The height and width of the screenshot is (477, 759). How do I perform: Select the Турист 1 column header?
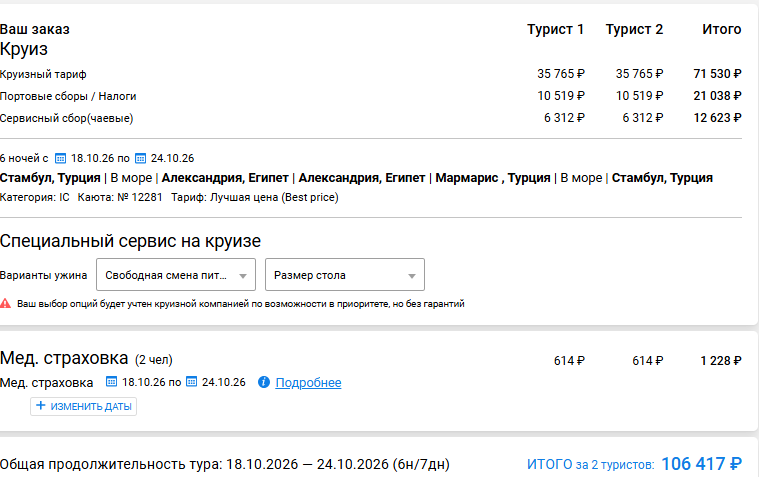(x=555, y=30)
